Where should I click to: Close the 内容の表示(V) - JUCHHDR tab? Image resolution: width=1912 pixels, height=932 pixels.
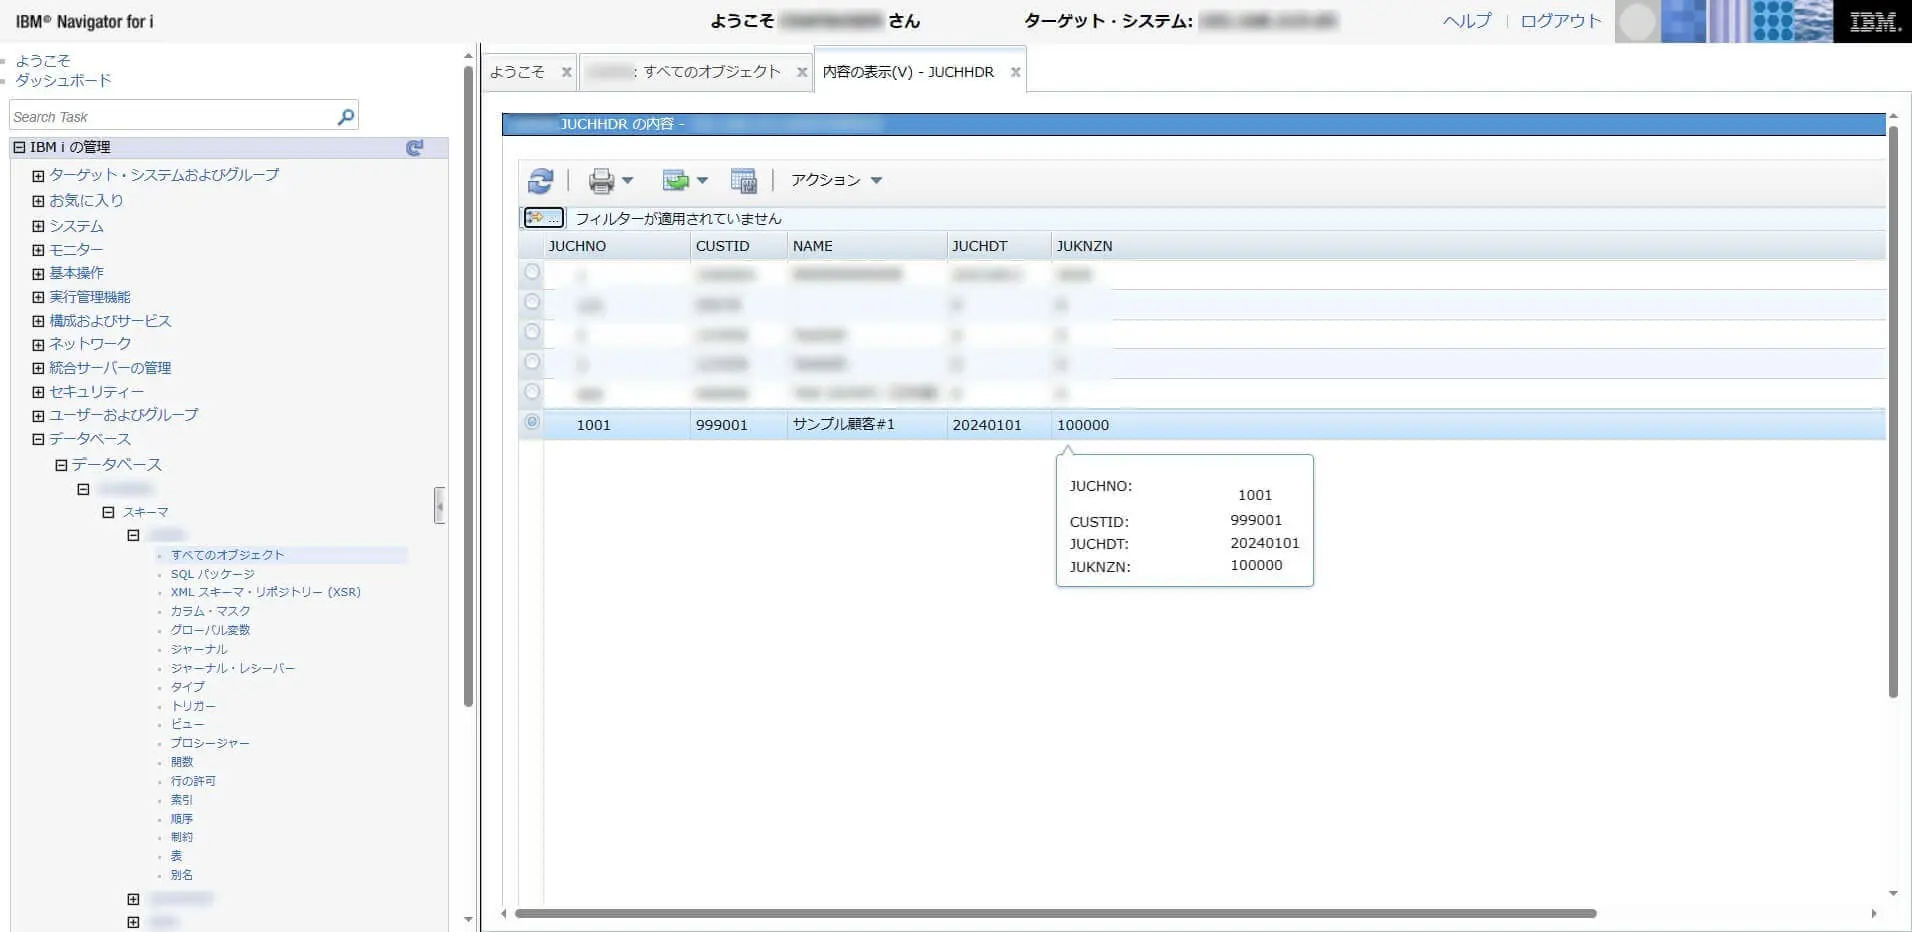[1015, 72]
